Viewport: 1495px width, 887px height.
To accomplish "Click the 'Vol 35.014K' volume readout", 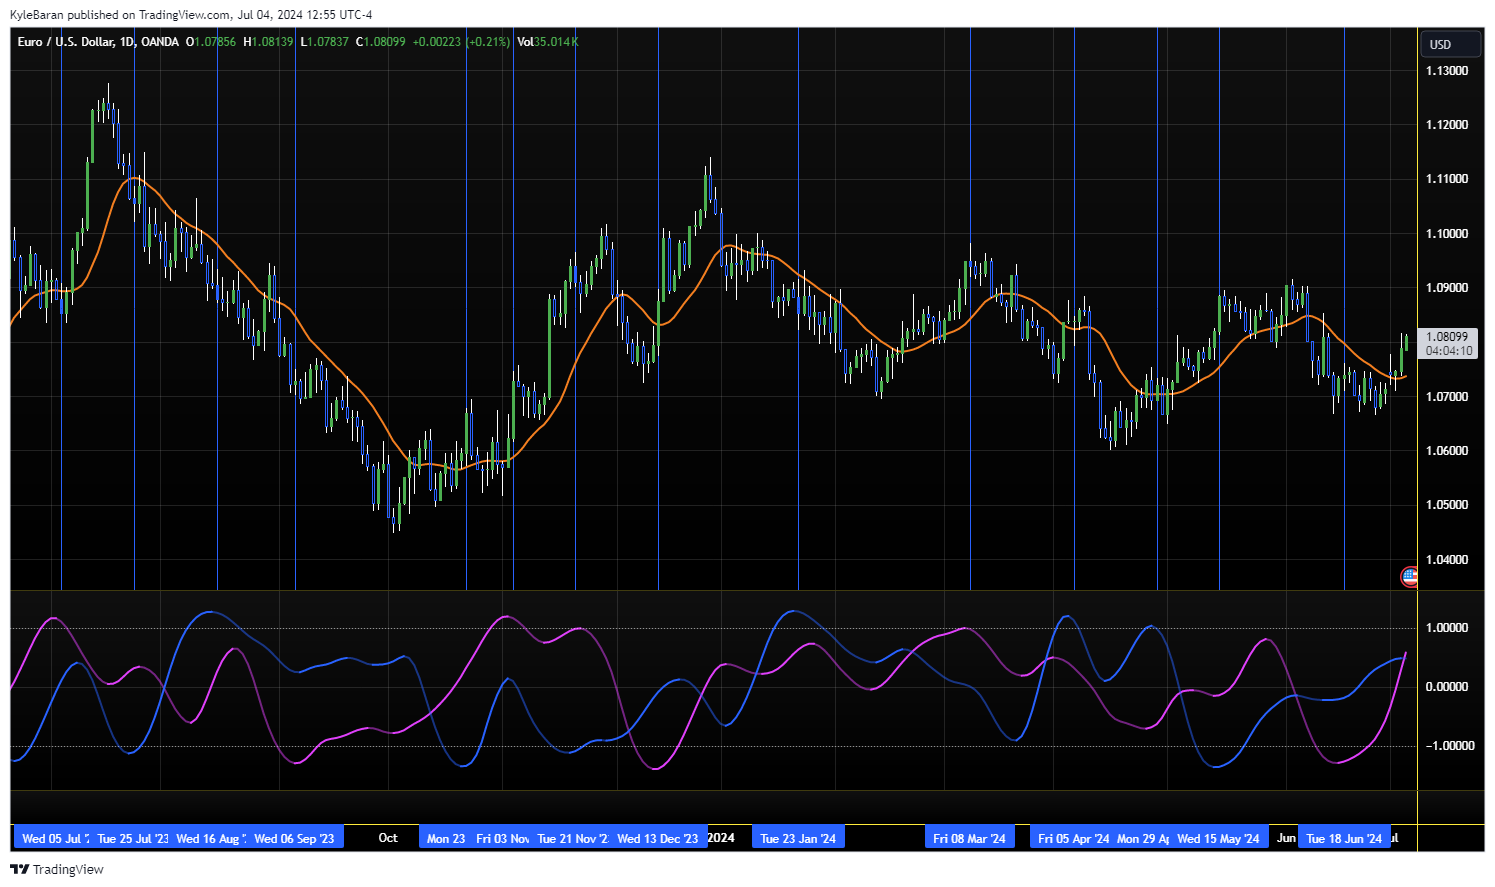I will [547, 42].
